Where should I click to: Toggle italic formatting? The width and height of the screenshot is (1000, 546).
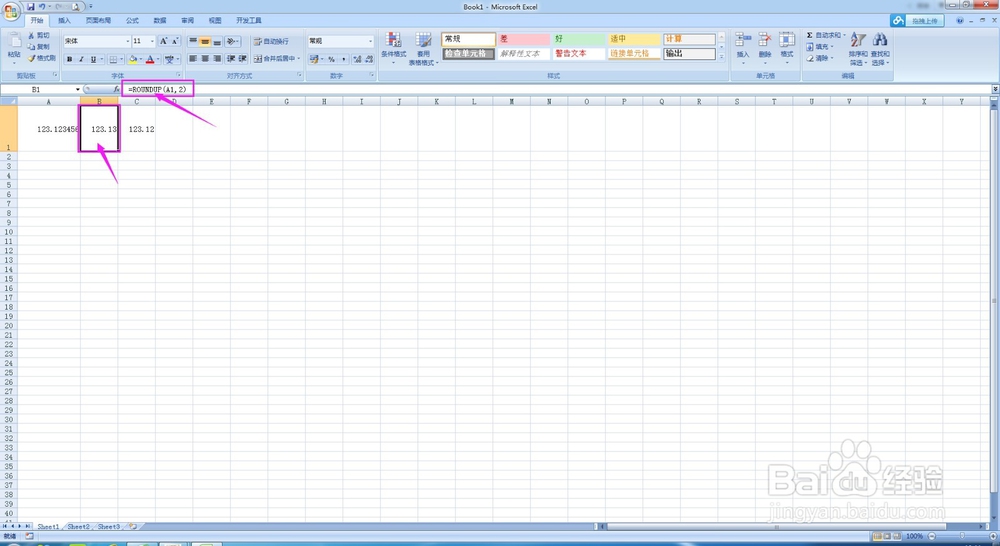point(82,59)
